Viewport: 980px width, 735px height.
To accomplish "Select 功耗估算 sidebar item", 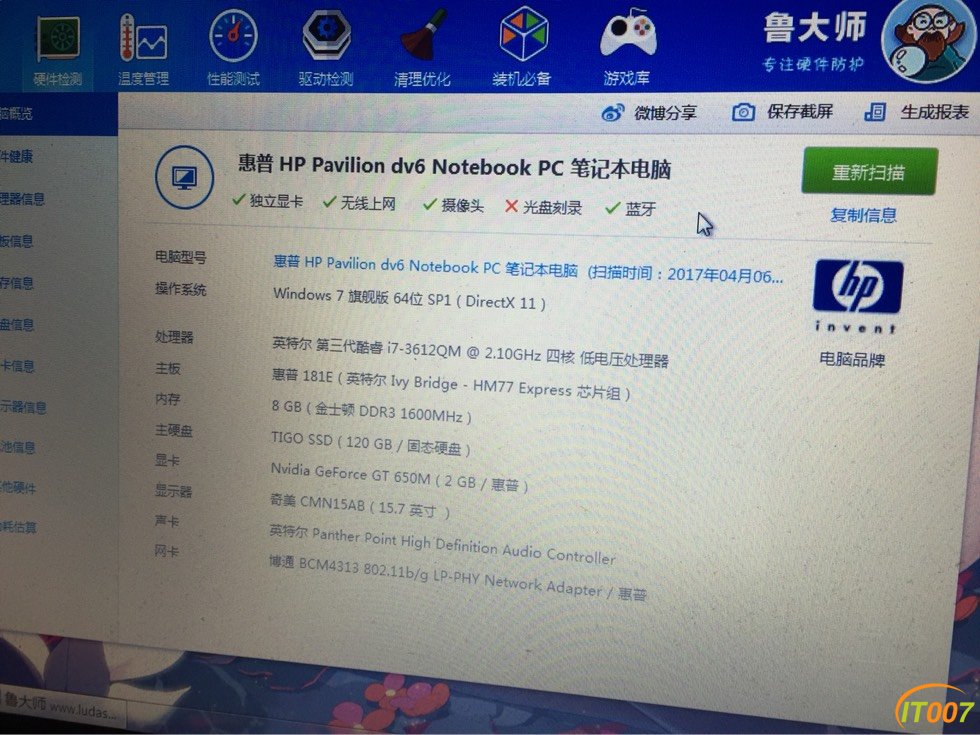I will click(18, 527).
